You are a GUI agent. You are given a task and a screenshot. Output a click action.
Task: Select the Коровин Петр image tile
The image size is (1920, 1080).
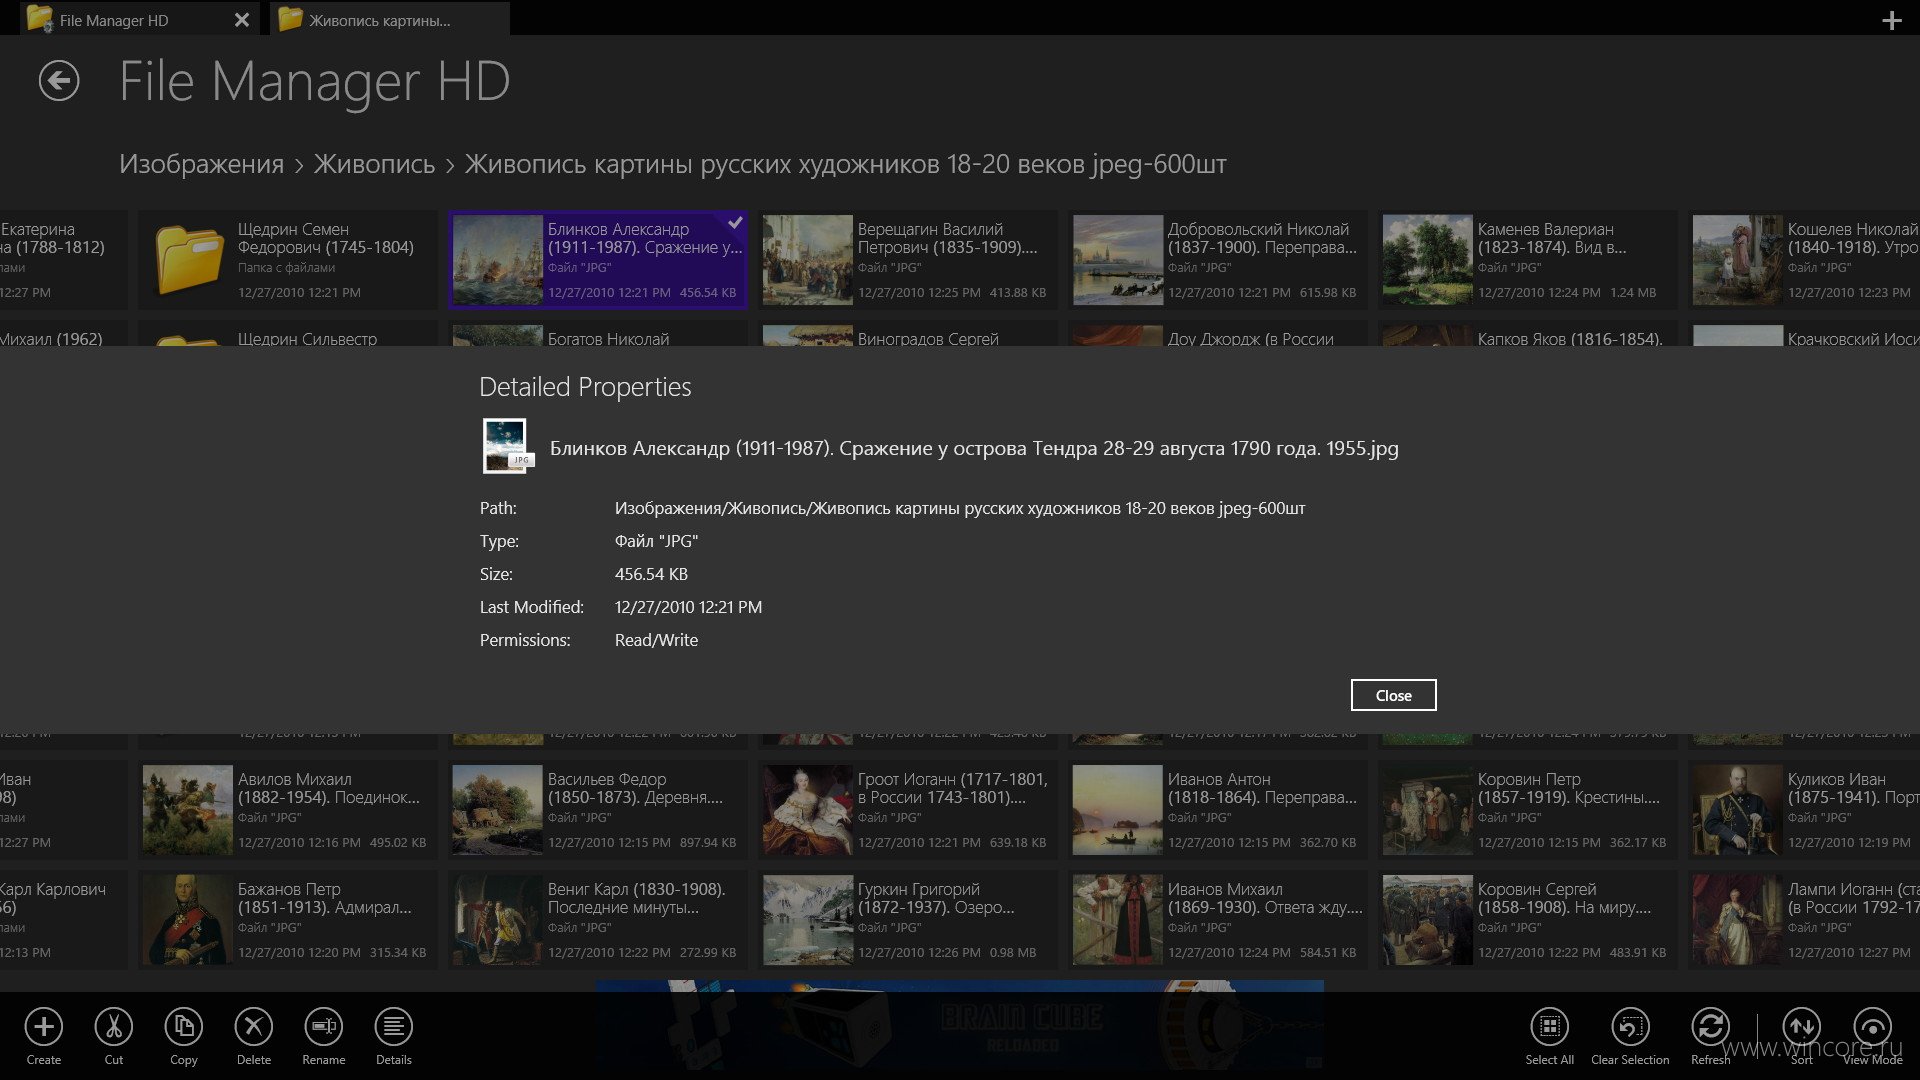[1528, 810]
